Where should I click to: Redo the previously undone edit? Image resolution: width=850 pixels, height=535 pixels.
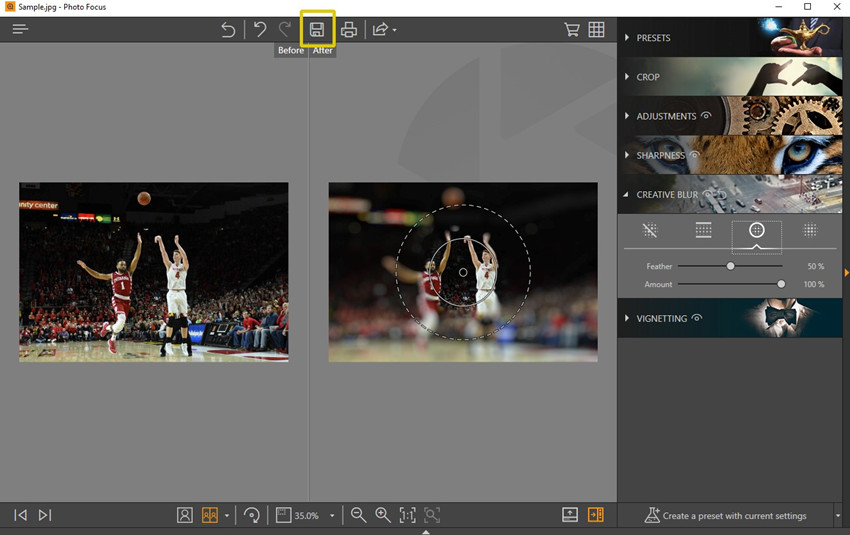pos(285,29)
